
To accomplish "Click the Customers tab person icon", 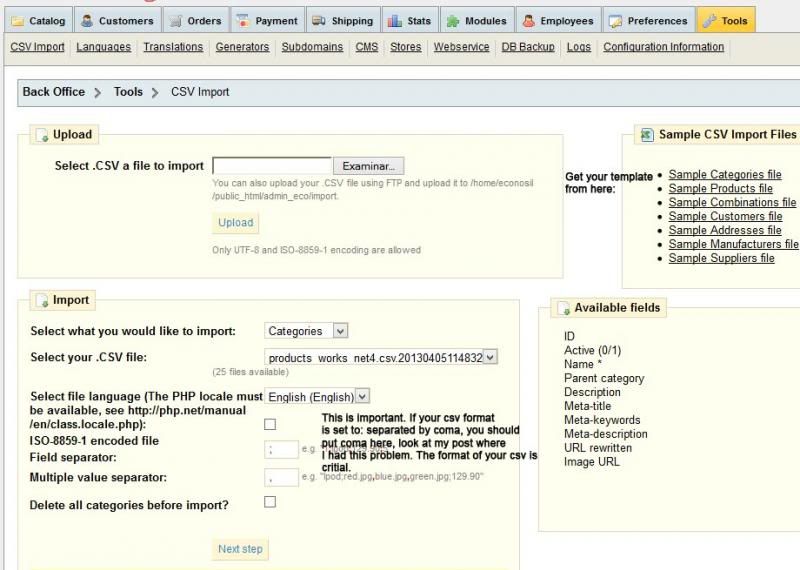I will (87, 20).
